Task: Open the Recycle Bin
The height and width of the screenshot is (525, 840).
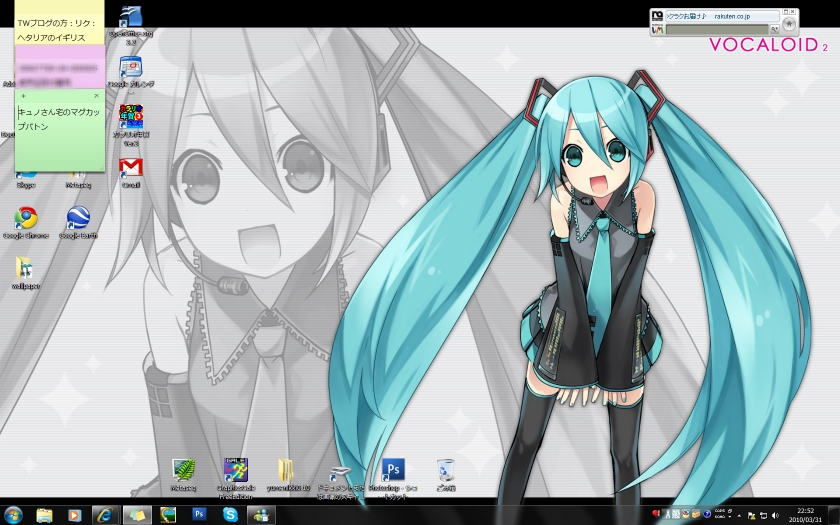Action: tap(446, 474)
